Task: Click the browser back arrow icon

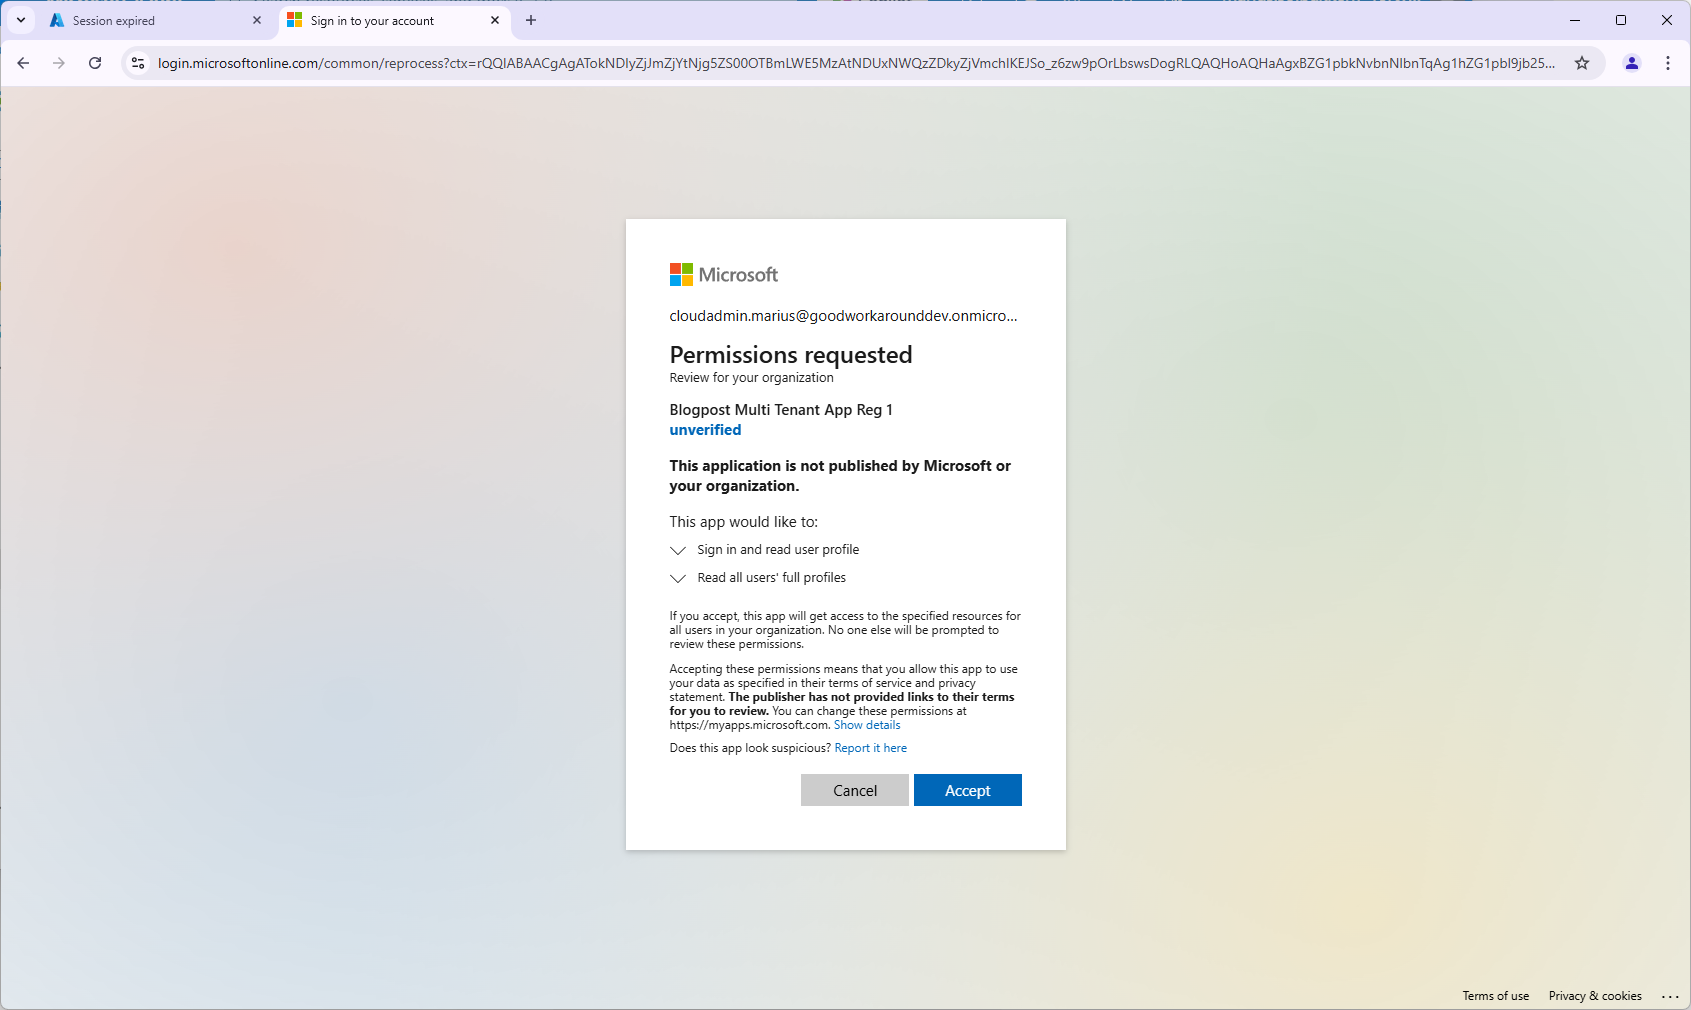Action: (x=23, y=63)
